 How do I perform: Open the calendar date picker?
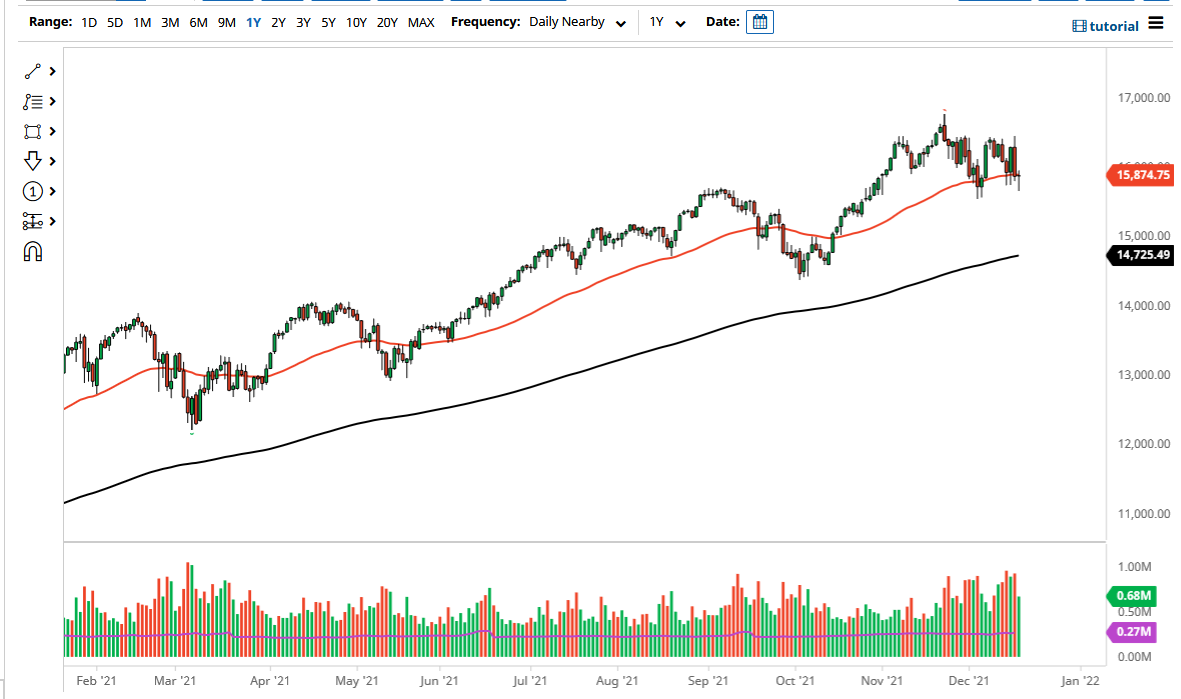(x=759, y=21)
